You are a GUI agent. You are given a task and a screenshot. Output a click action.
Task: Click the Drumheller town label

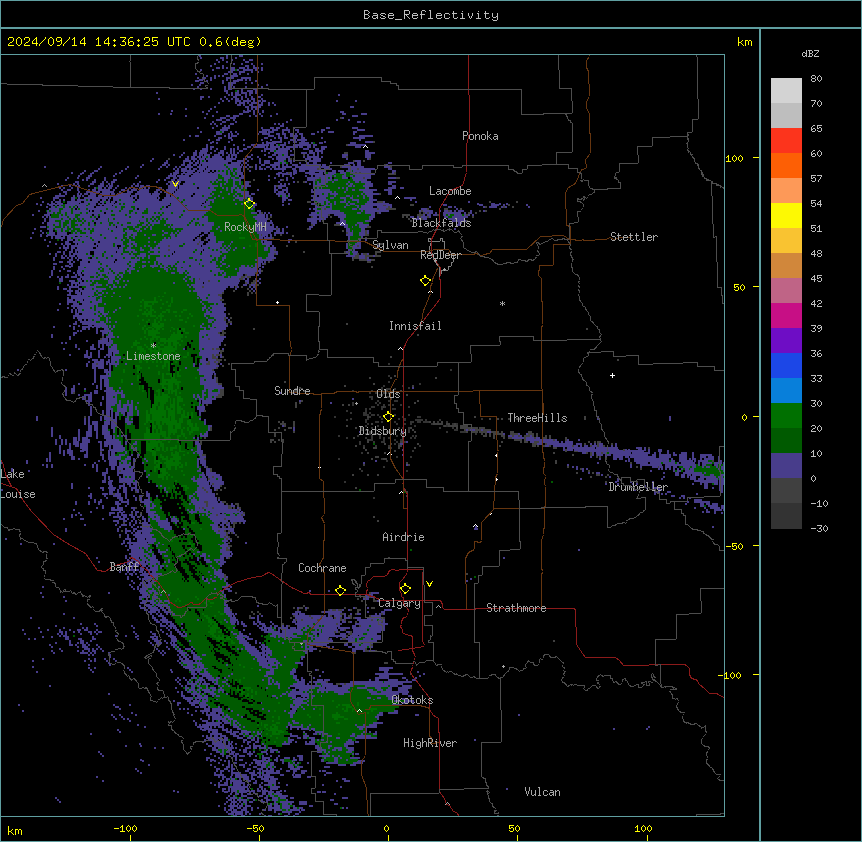pyautogui.click(x=638, y=487)
